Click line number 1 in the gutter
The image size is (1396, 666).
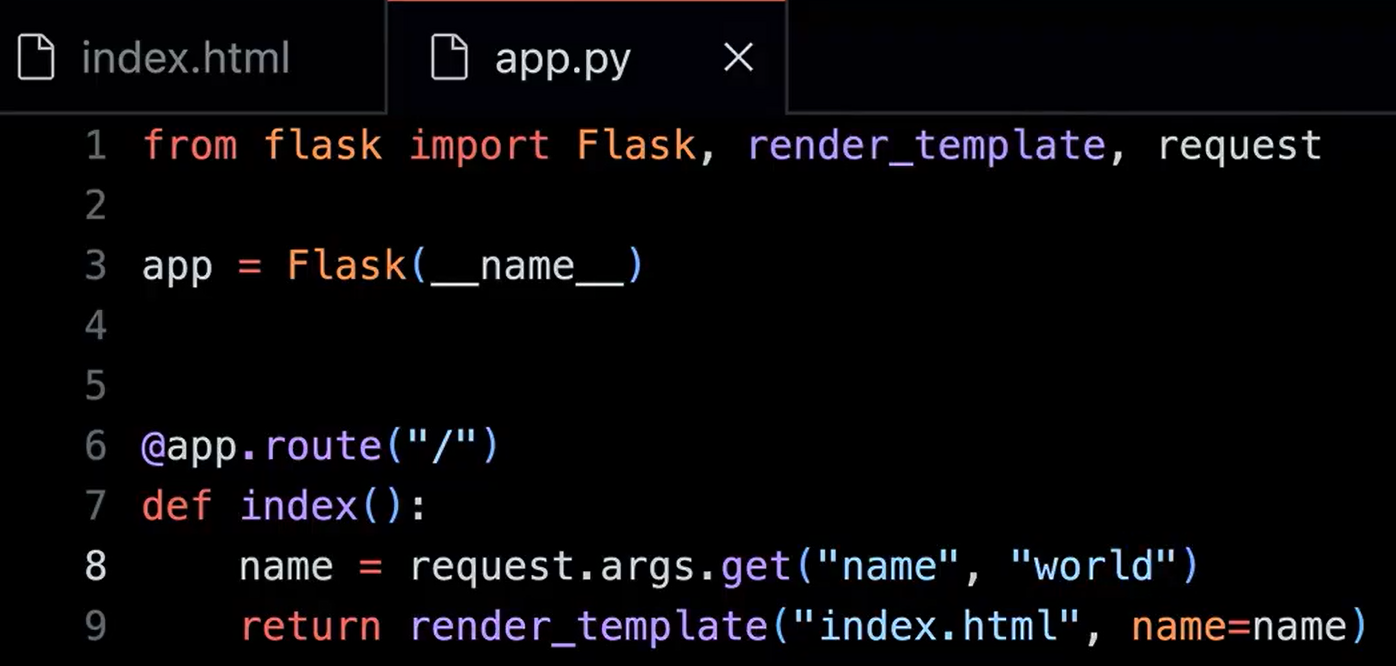[95, 146]
